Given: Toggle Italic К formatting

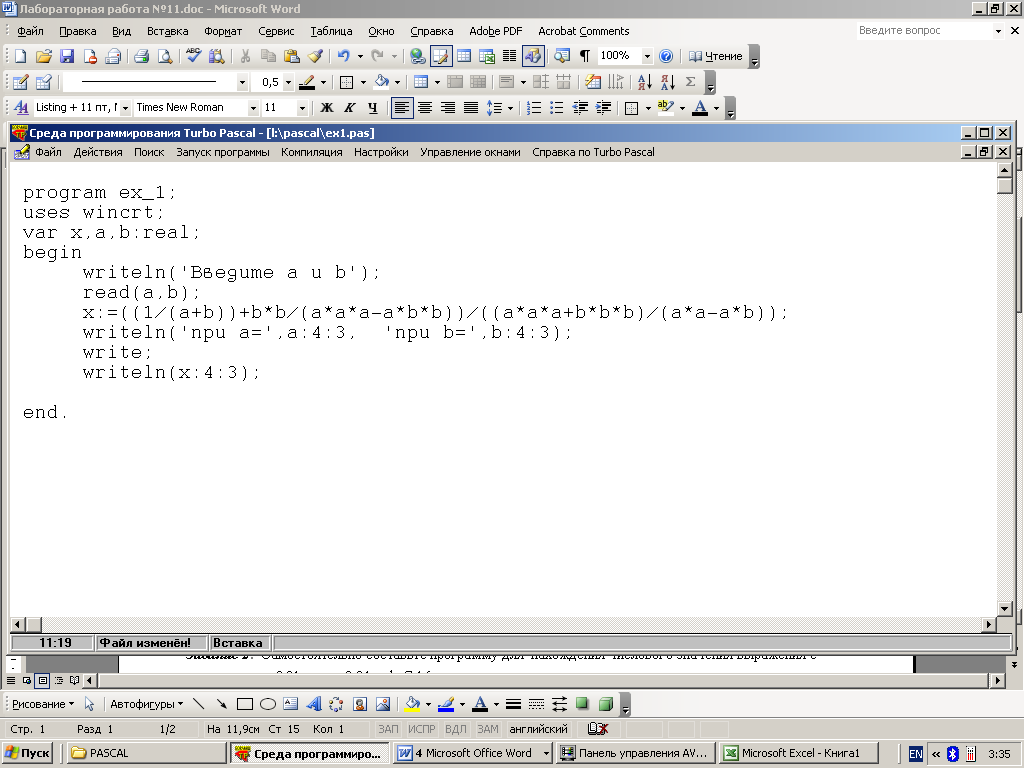Looking at the screenshot, I should click(x=350, y=108).
